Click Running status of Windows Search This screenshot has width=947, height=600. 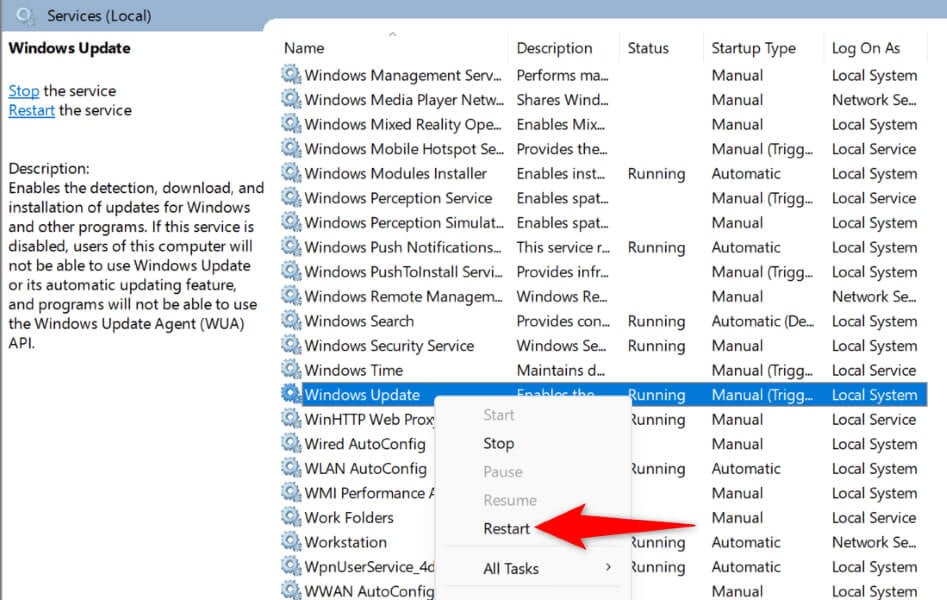[x=656, y=321]
